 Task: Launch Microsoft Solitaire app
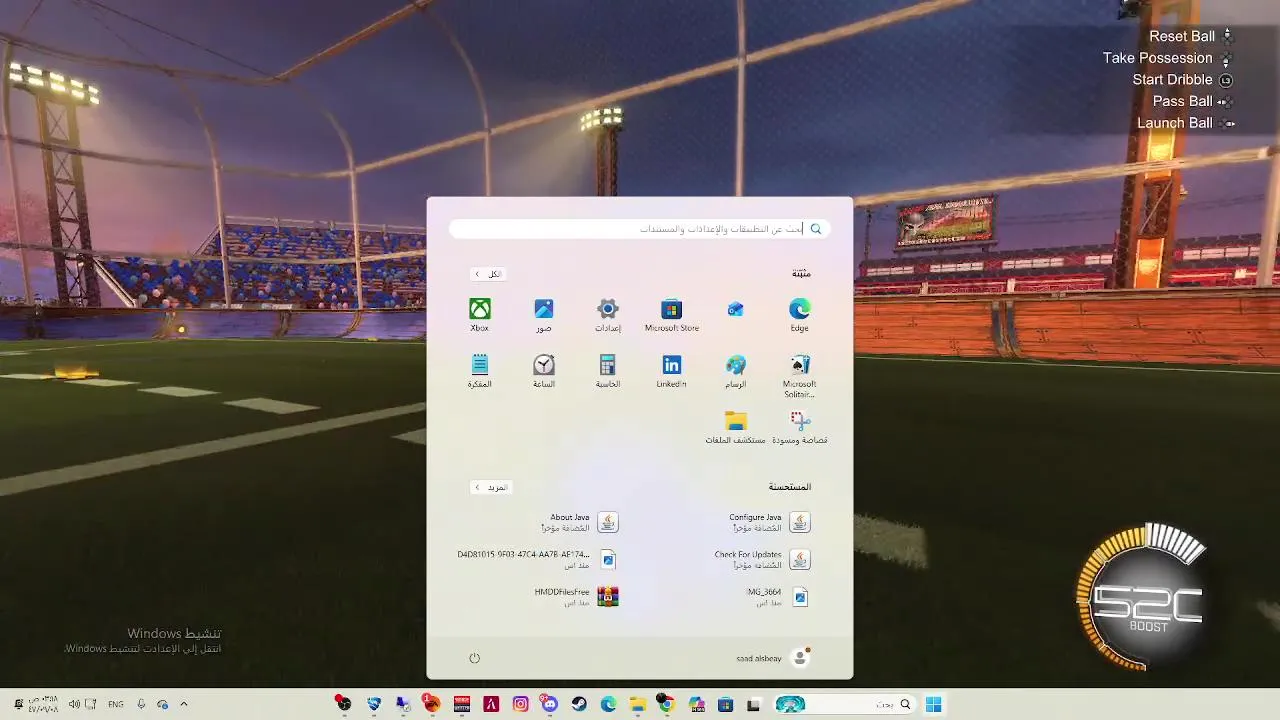coord(799,375)
